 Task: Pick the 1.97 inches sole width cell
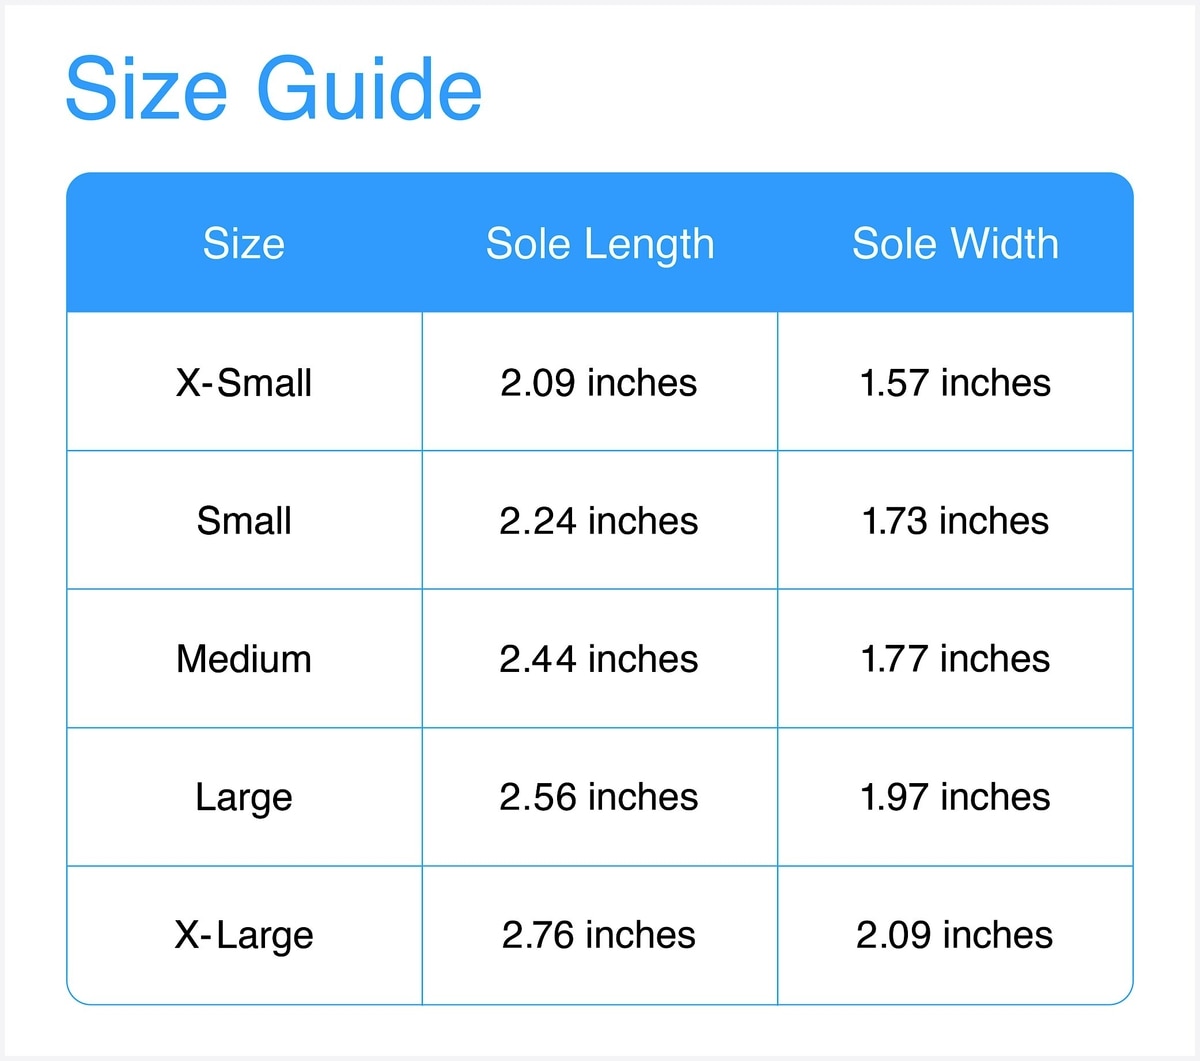955,797
